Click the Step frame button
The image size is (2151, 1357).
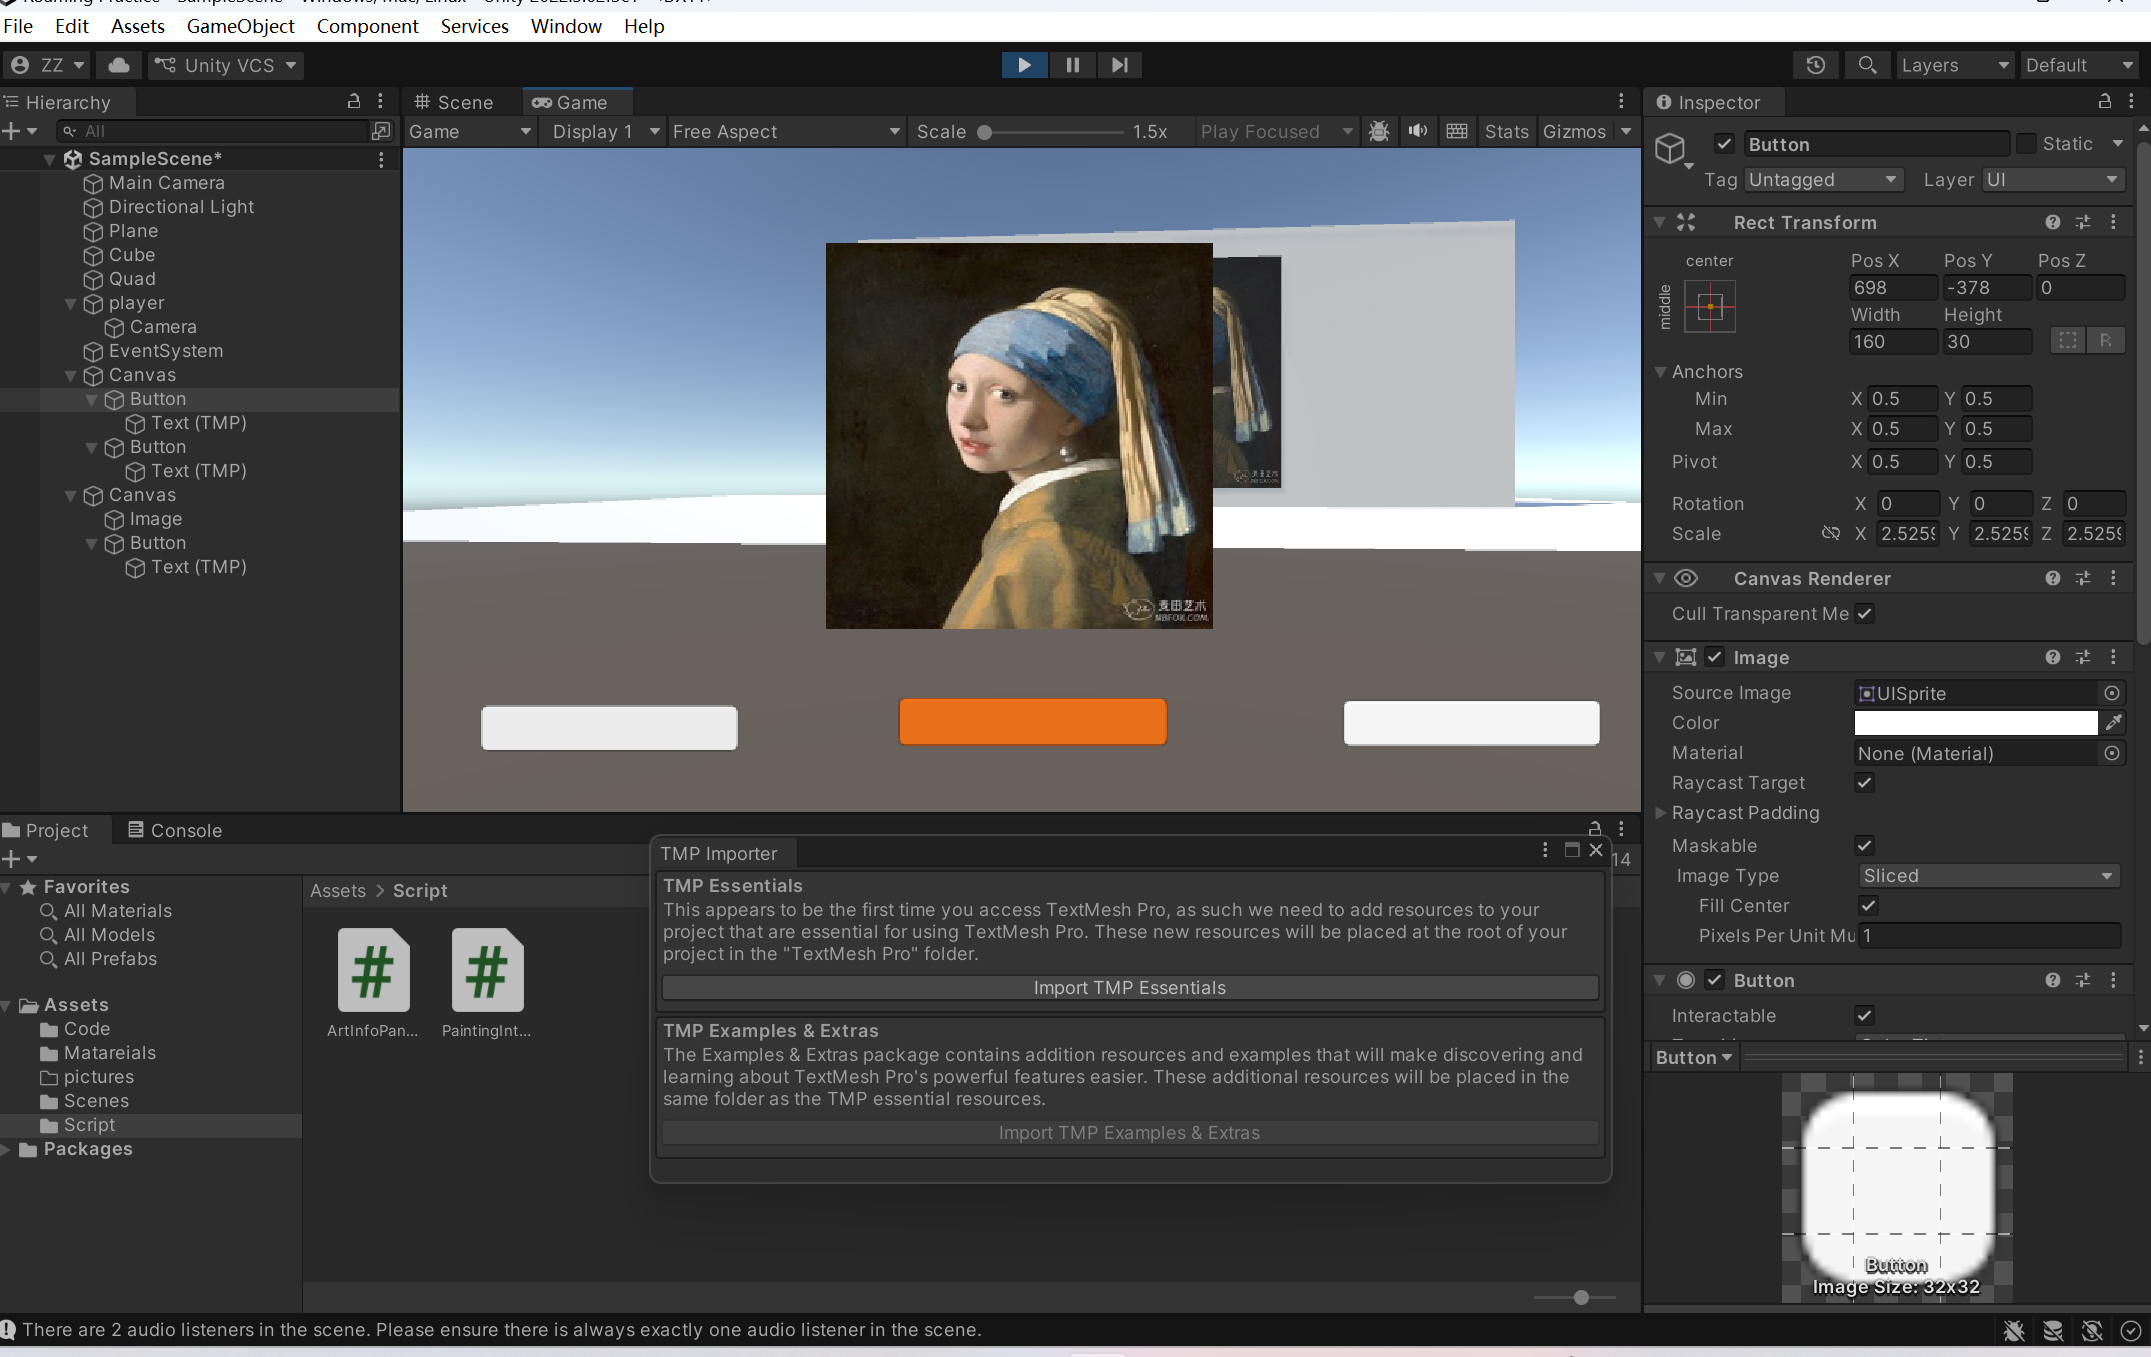1119,65
